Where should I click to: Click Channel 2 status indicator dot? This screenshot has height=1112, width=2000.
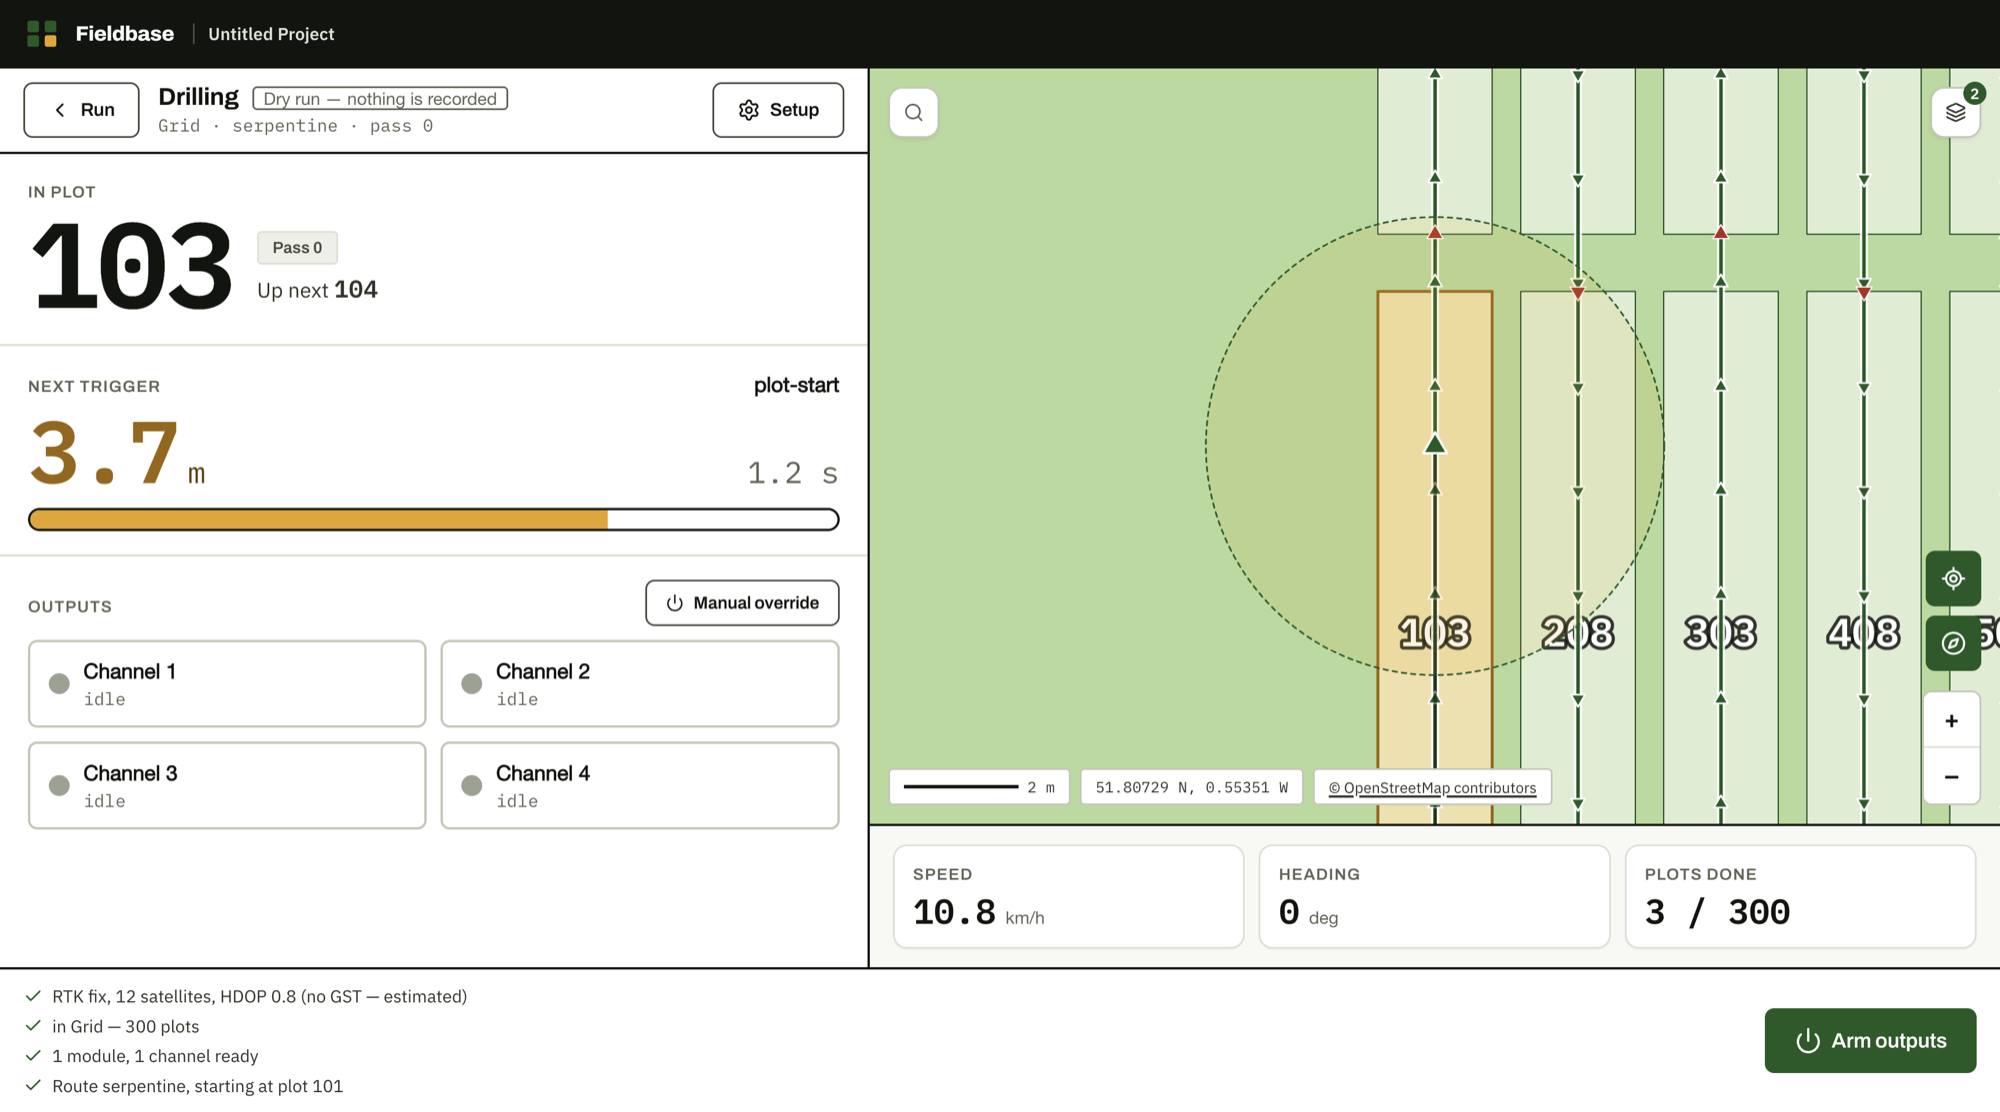(x=472, y=684)
